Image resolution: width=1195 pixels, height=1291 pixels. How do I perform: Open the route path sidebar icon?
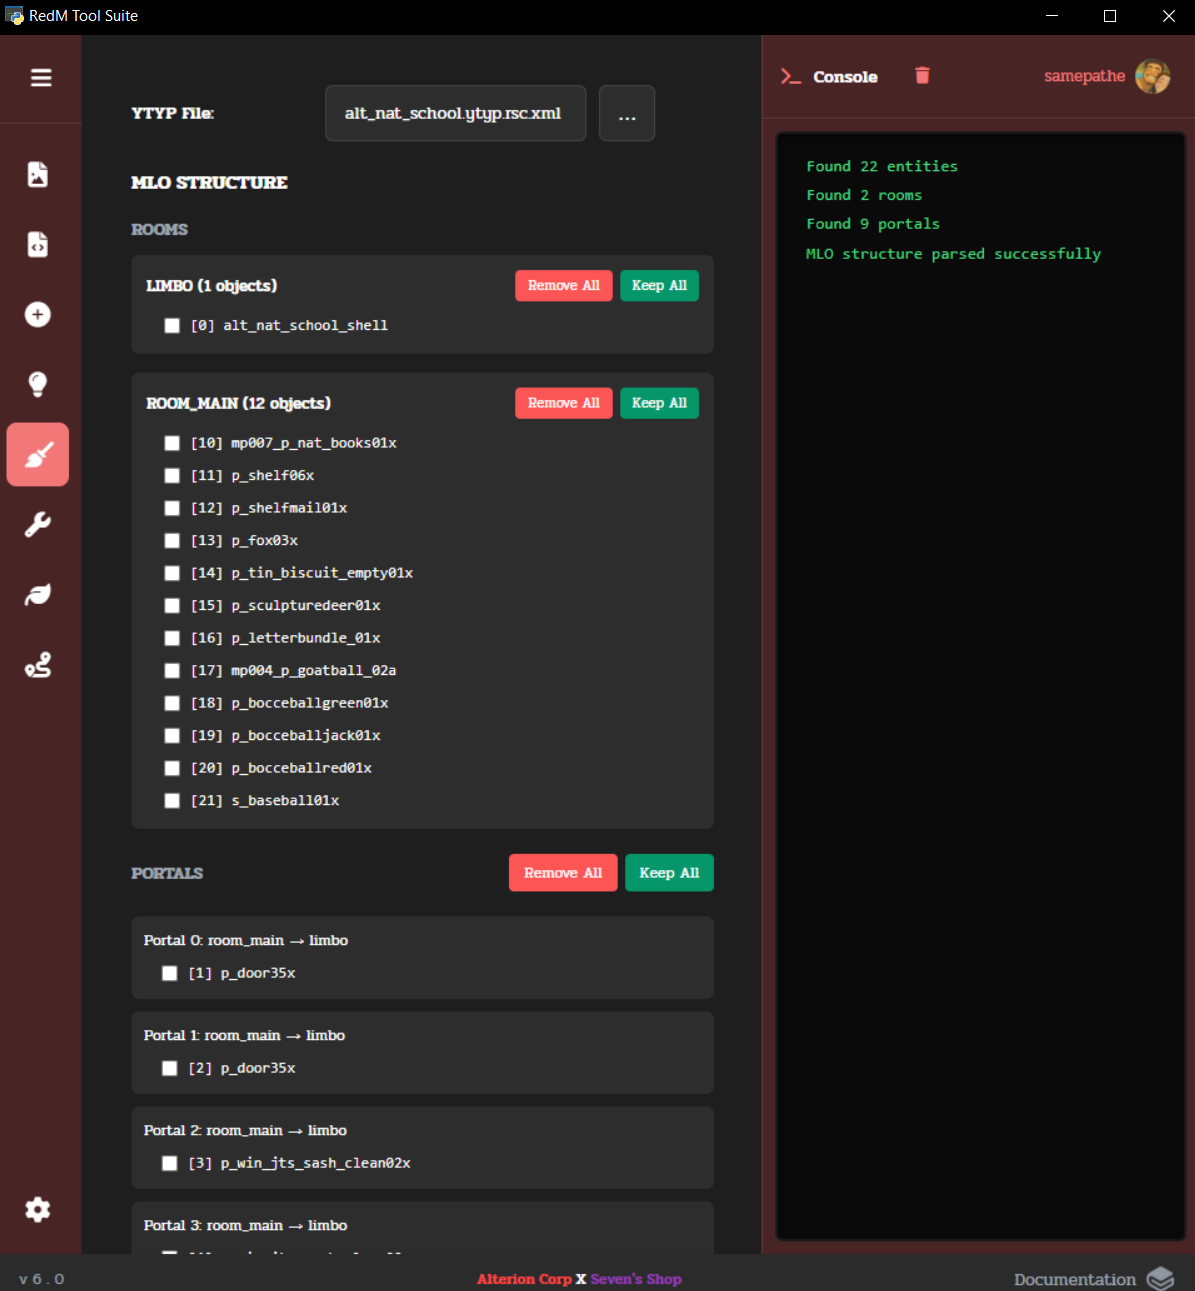pos(38,665)
